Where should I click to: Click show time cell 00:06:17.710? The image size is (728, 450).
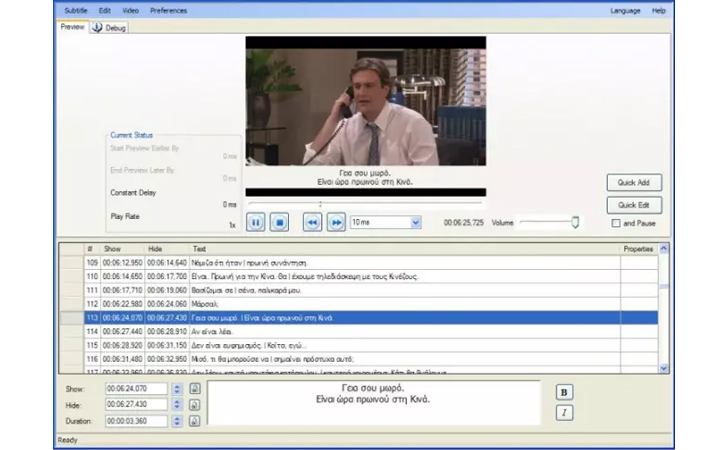coord(122,290)
